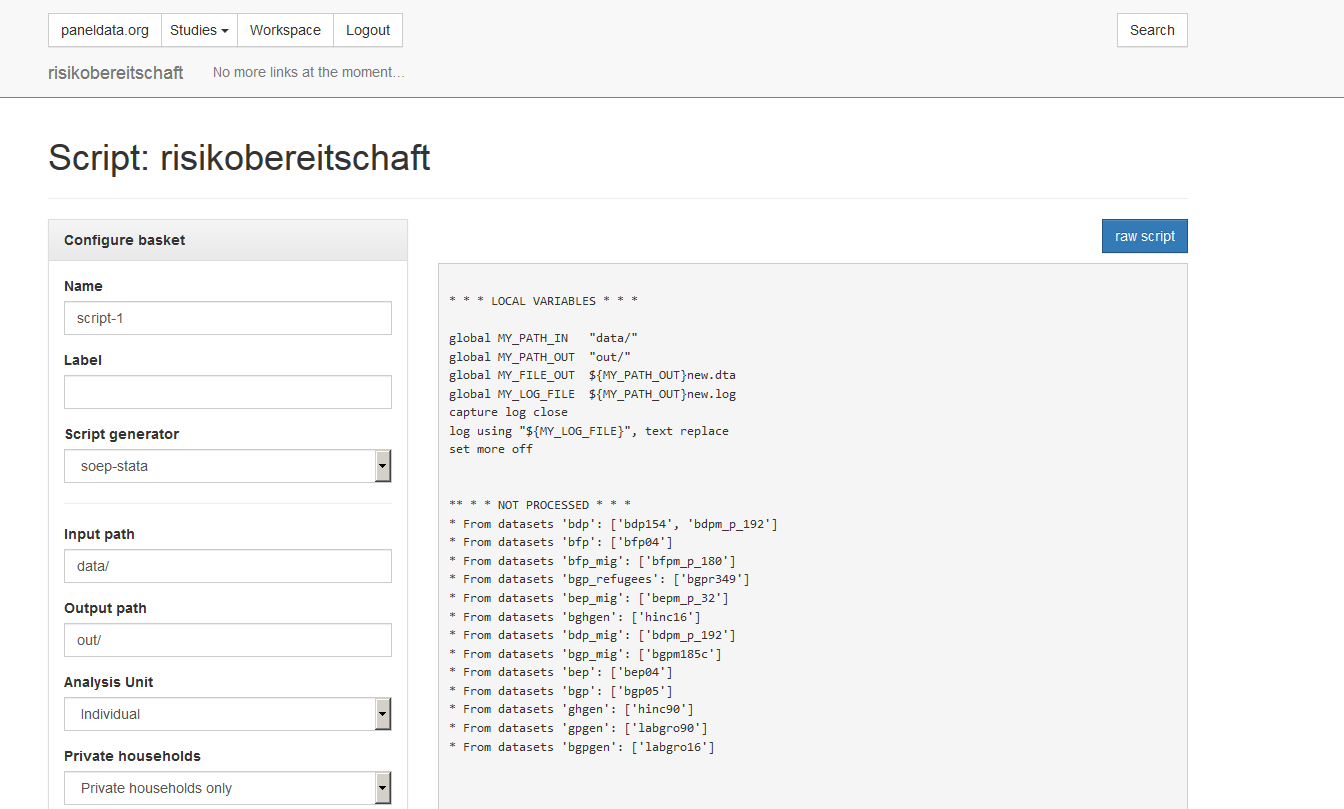
Task: Click the line for datasets 'bgp'
Action: click(x=561, y=691)
